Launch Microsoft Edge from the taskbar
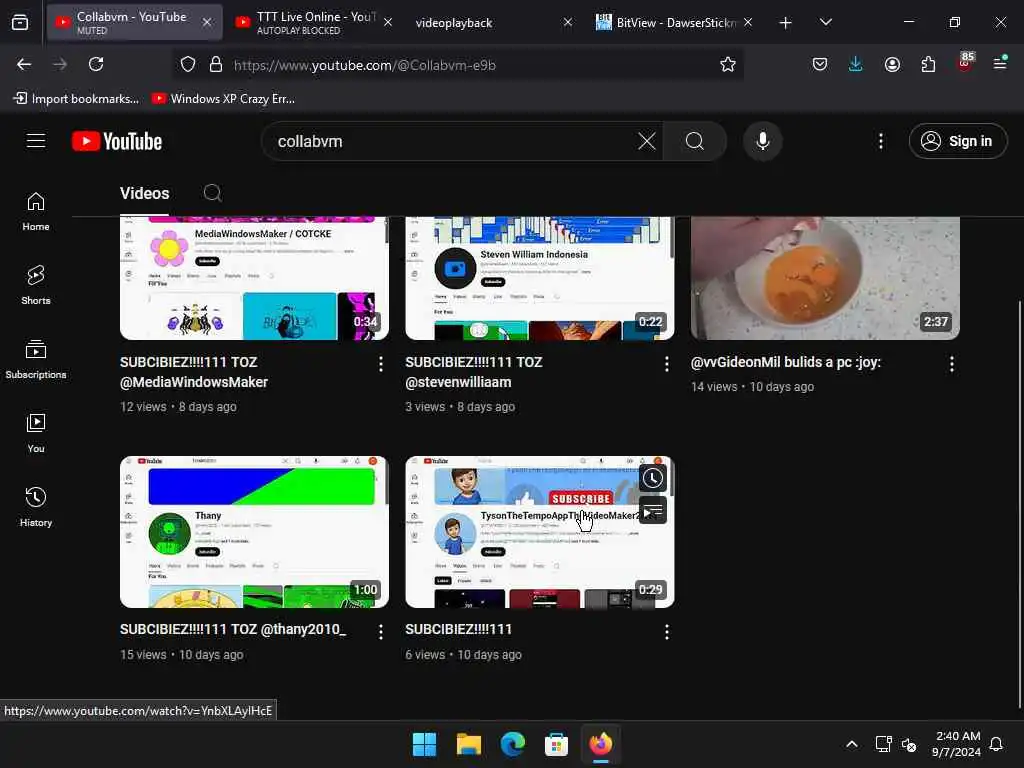The height and width of the screenshot is (768, 1024). click(513, 744)
